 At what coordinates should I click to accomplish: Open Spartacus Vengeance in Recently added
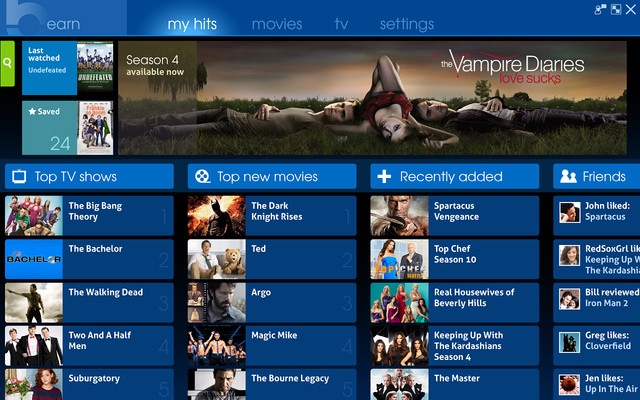[x=455, y=216]
